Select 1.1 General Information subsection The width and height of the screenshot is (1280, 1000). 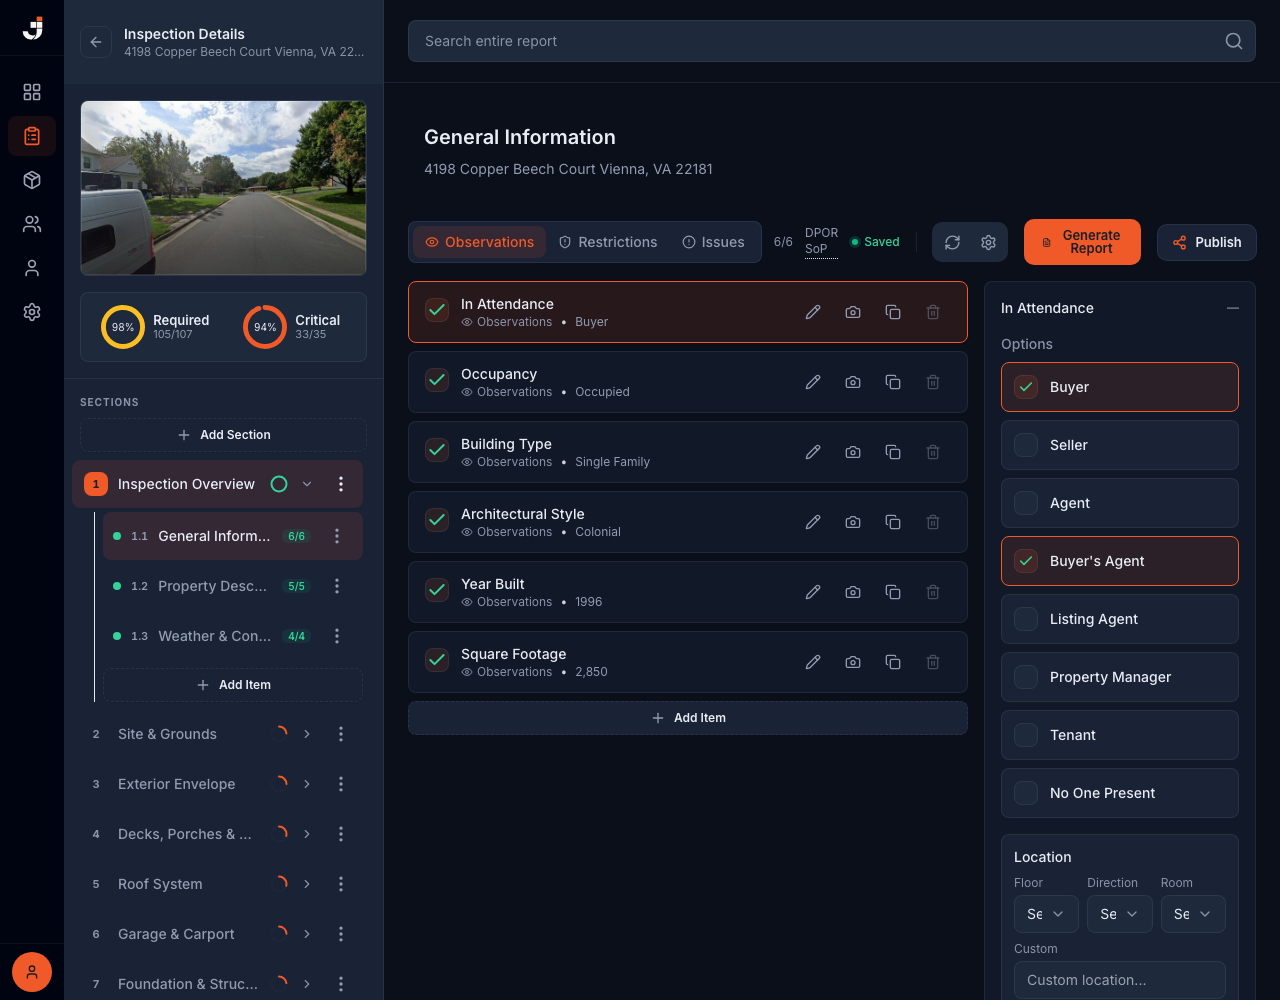coord(233,536)
